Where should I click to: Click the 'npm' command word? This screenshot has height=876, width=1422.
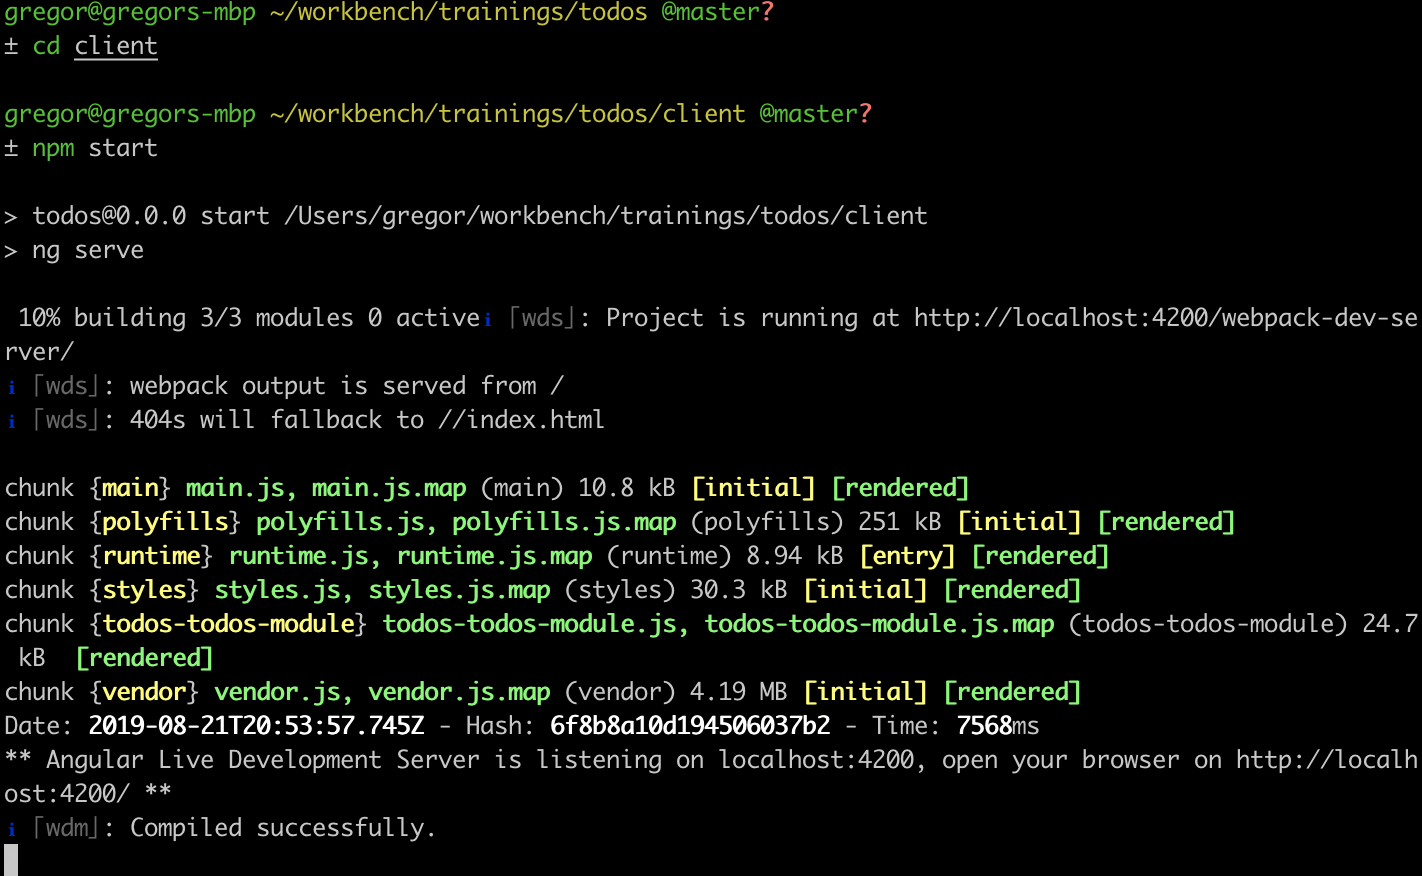(x=53, y=148)
